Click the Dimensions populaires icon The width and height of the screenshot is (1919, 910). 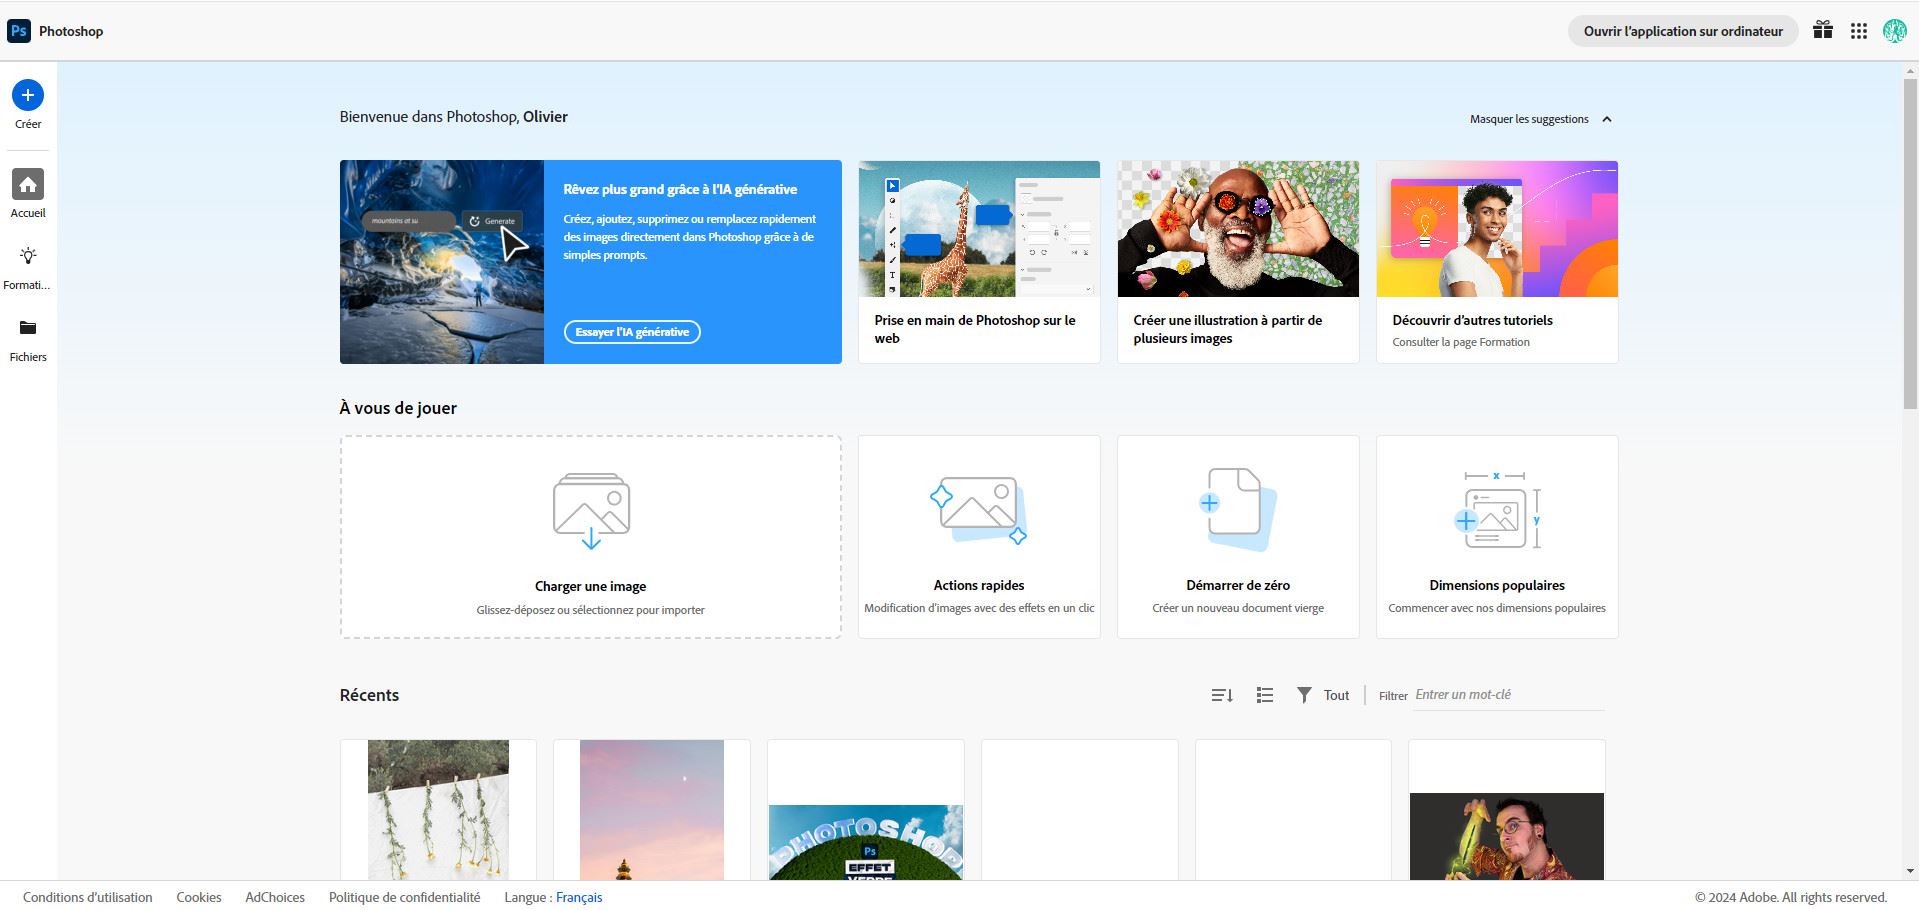(1497, 510)
